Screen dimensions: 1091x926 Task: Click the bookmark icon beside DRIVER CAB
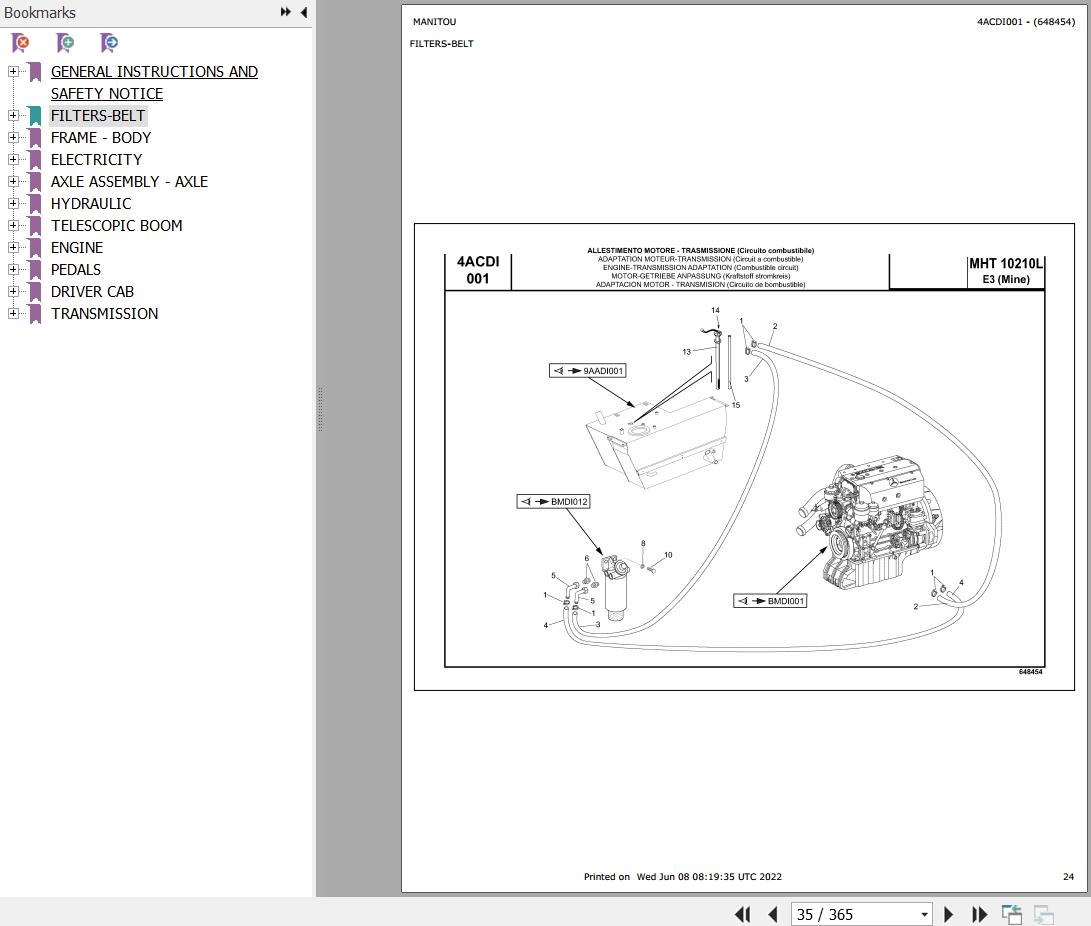pyautogui.click(x=35, y=292)
